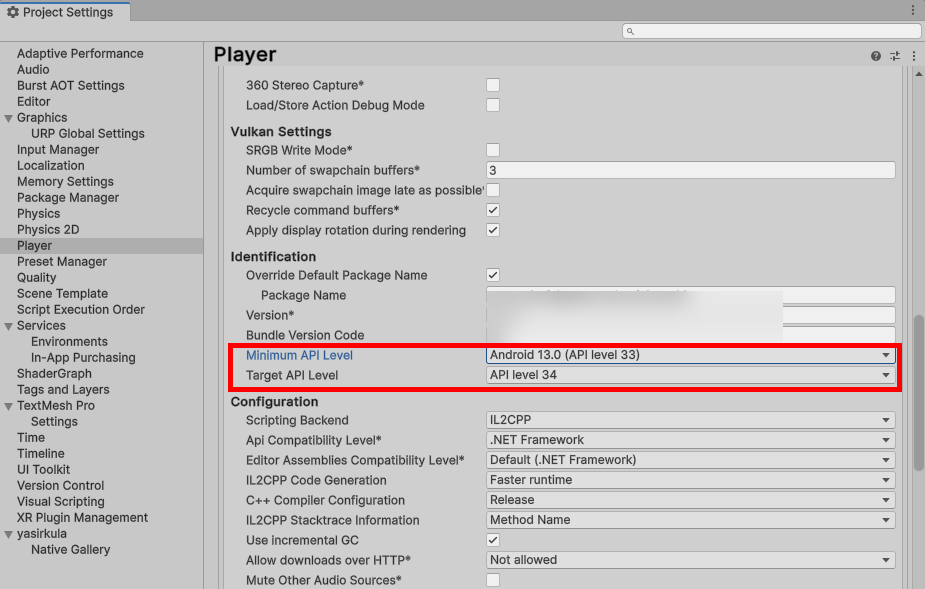Toggle the 360 Stereo Capture checkbox
This screenshot has width=925, height=589.
point(493,85)
